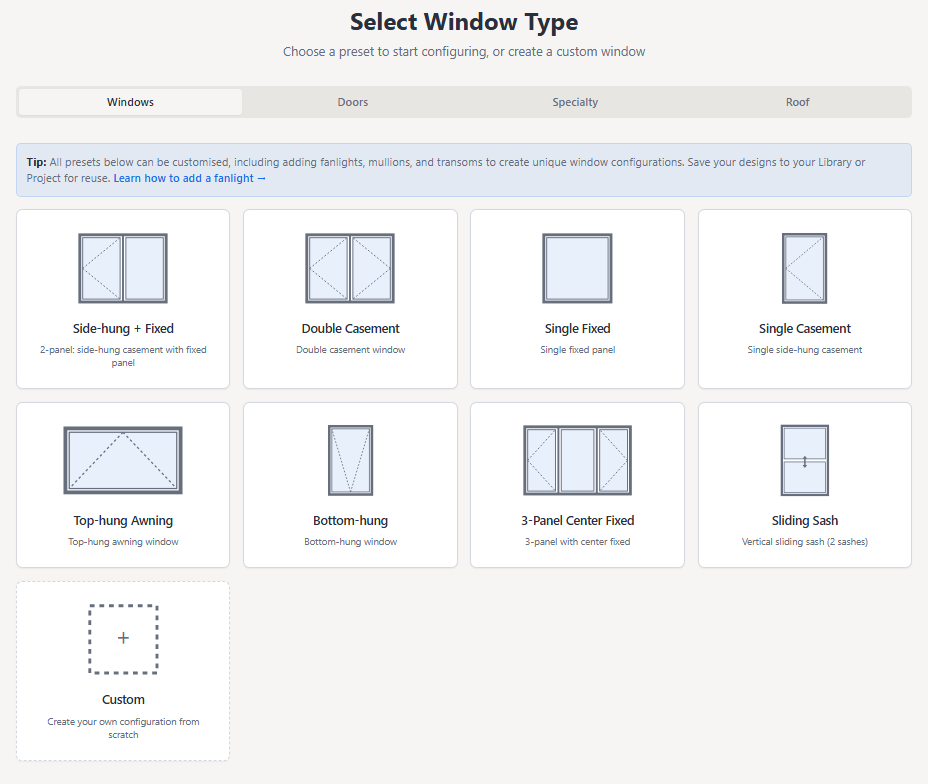
Task: Click the Single Fixed title label
Action: 577,328
